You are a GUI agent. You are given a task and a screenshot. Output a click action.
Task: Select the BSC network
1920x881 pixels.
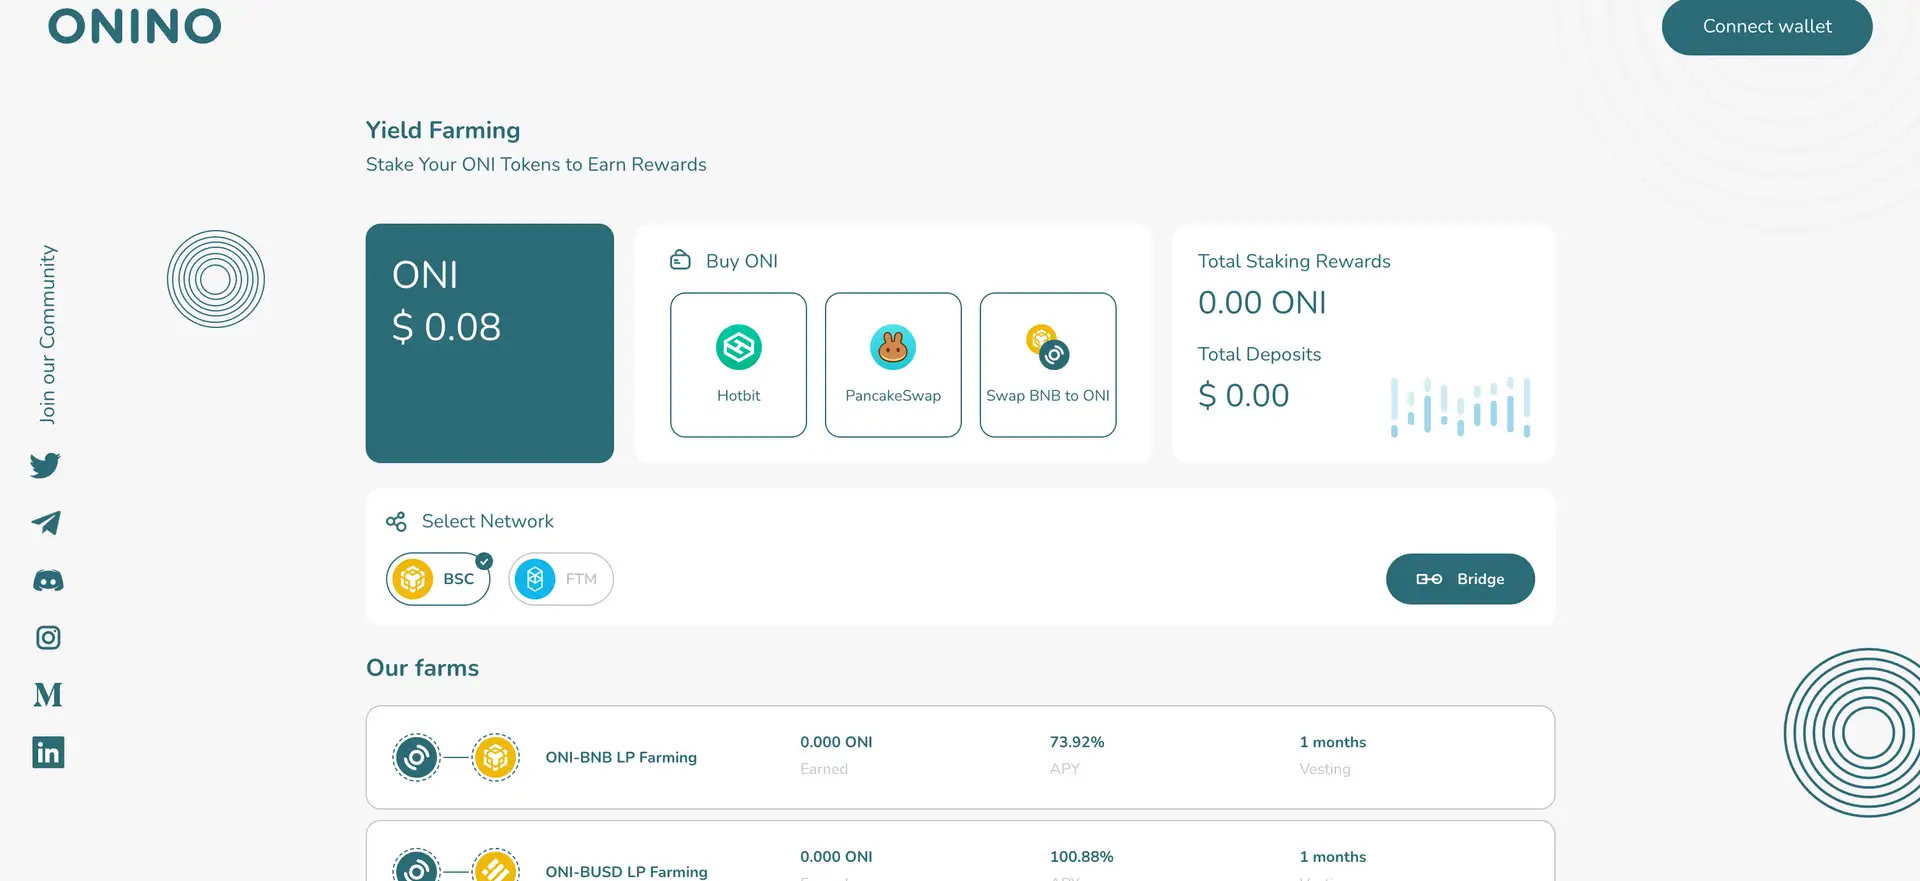[438, 579]
